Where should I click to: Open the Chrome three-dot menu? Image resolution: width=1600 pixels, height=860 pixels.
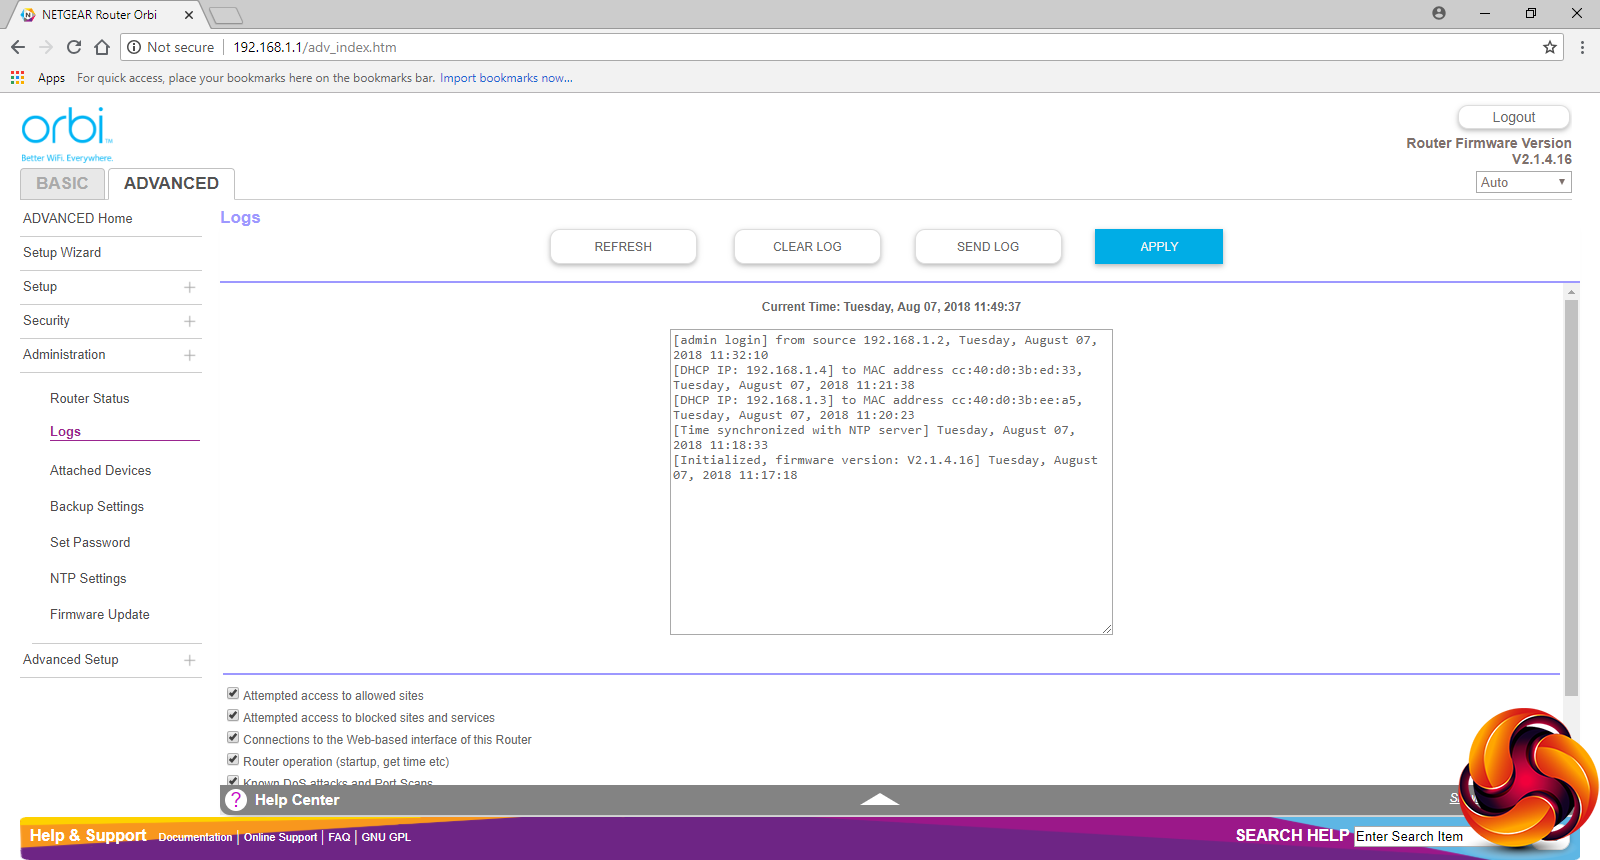coord(1582,47)
